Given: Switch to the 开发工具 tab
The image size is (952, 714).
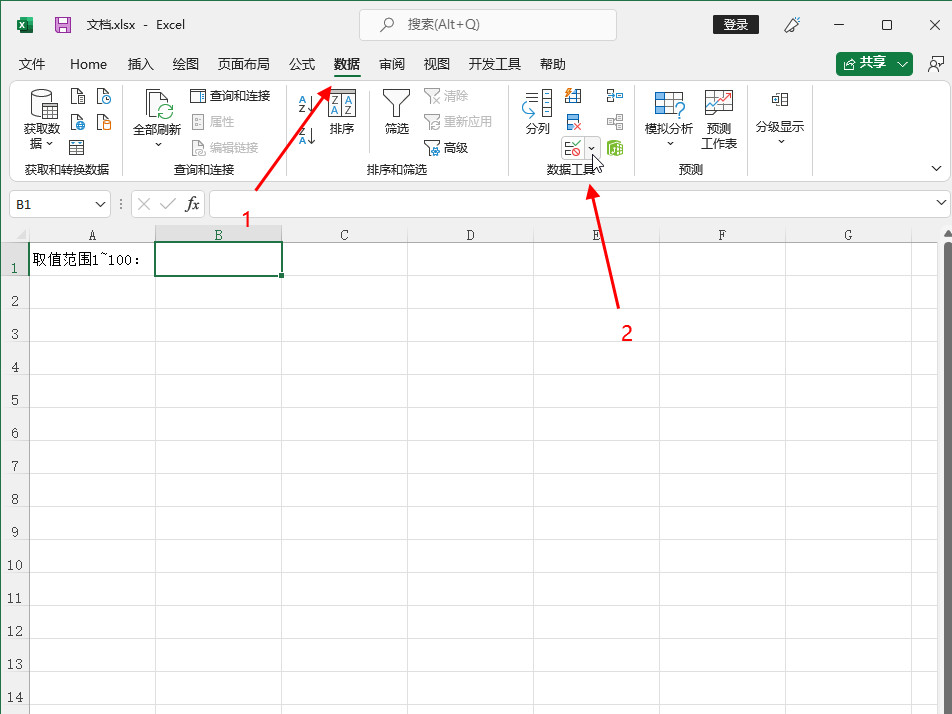Looking at the screenshot, I should tap(494, 64).
